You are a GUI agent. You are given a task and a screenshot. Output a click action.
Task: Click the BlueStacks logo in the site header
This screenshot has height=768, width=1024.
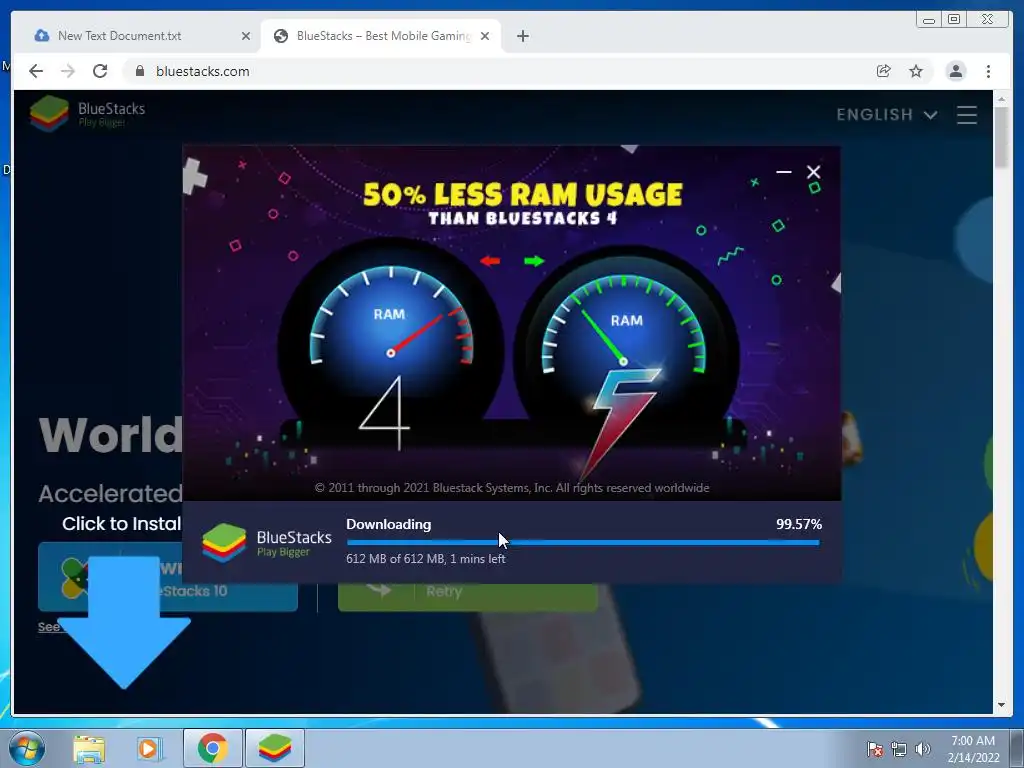click(88, 114)
